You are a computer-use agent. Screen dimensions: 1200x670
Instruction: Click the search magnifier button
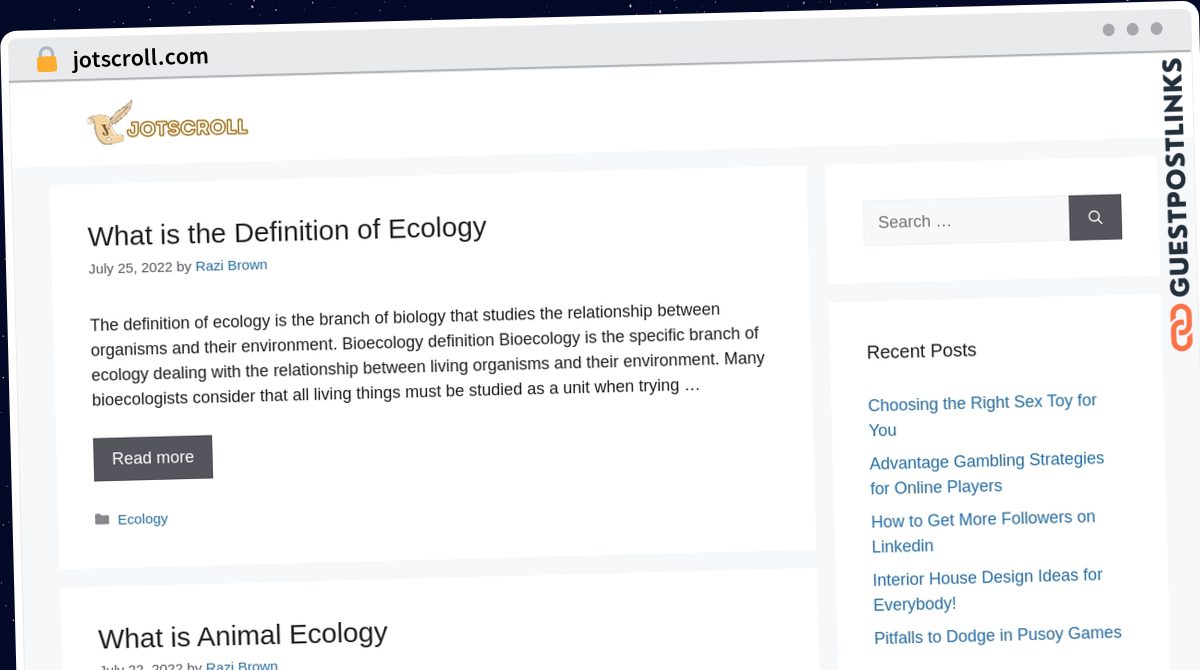(x=1095, y=217)
